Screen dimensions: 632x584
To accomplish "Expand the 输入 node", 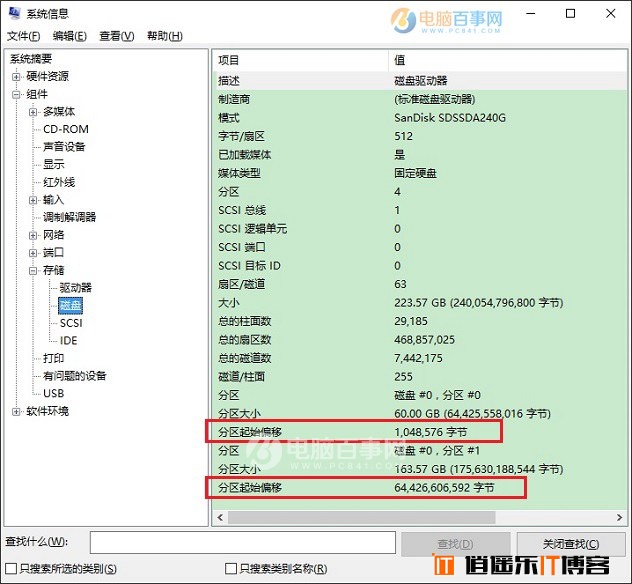I will click(x=33, y=200).
